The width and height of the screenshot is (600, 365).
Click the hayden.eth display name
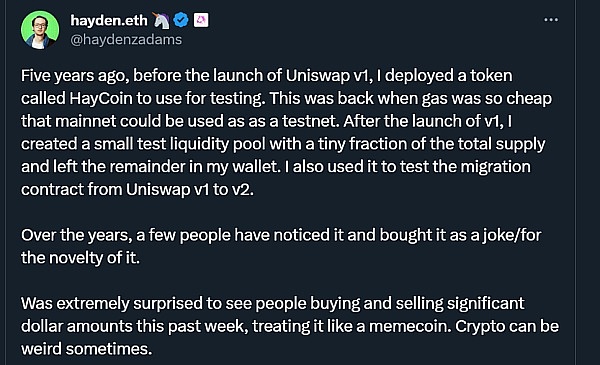(x=109, y=20)
